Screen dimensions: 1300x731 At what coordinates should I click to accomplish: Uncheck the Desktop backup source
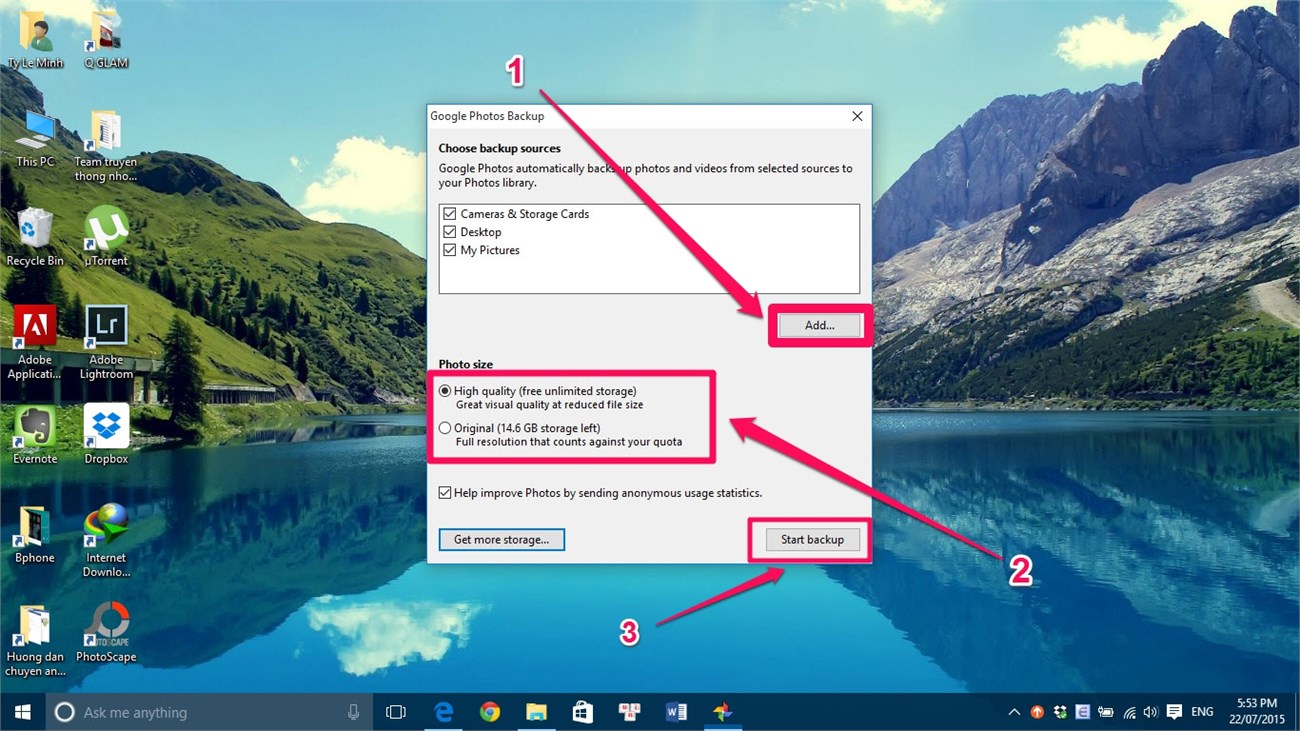449,232
